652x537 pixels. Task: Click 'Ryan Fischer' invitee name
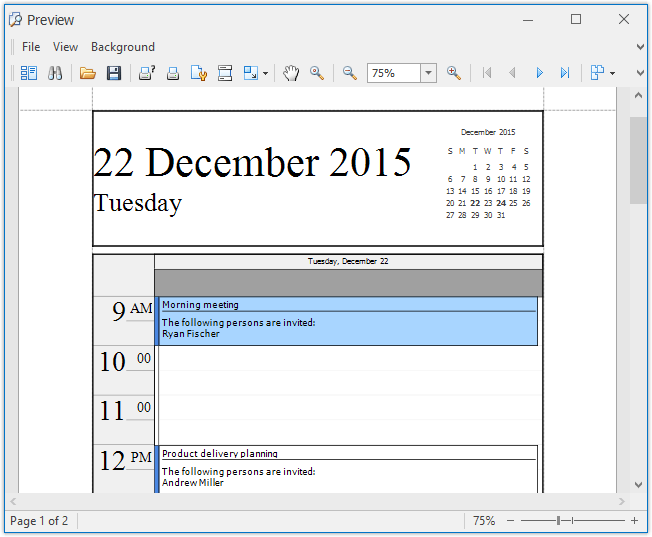click(x=191, y=334)
